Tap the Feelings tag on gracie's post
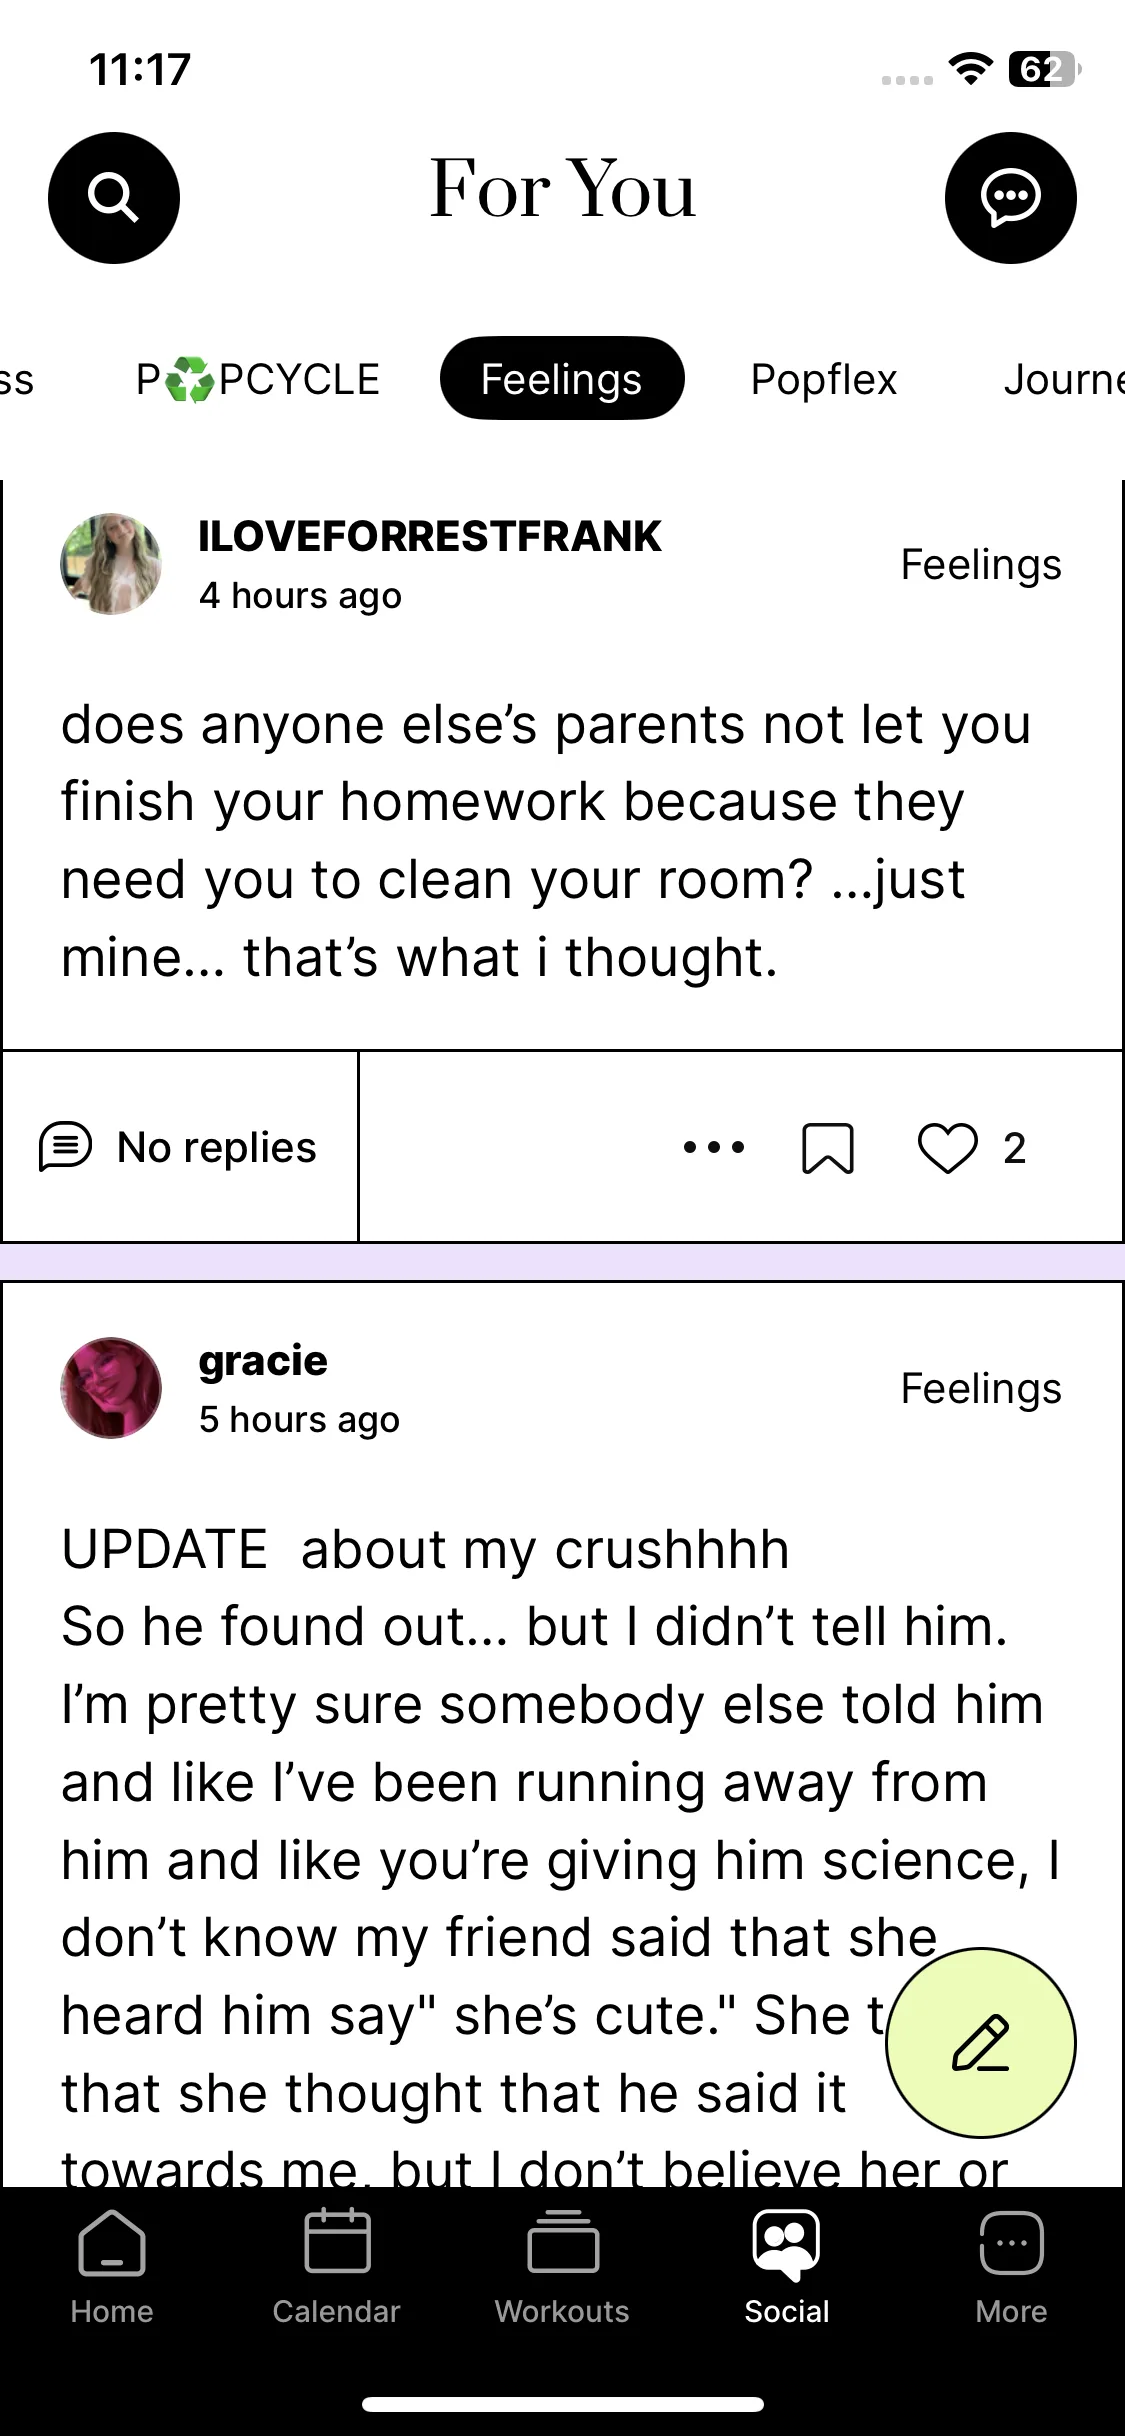 pos(981,1388)
